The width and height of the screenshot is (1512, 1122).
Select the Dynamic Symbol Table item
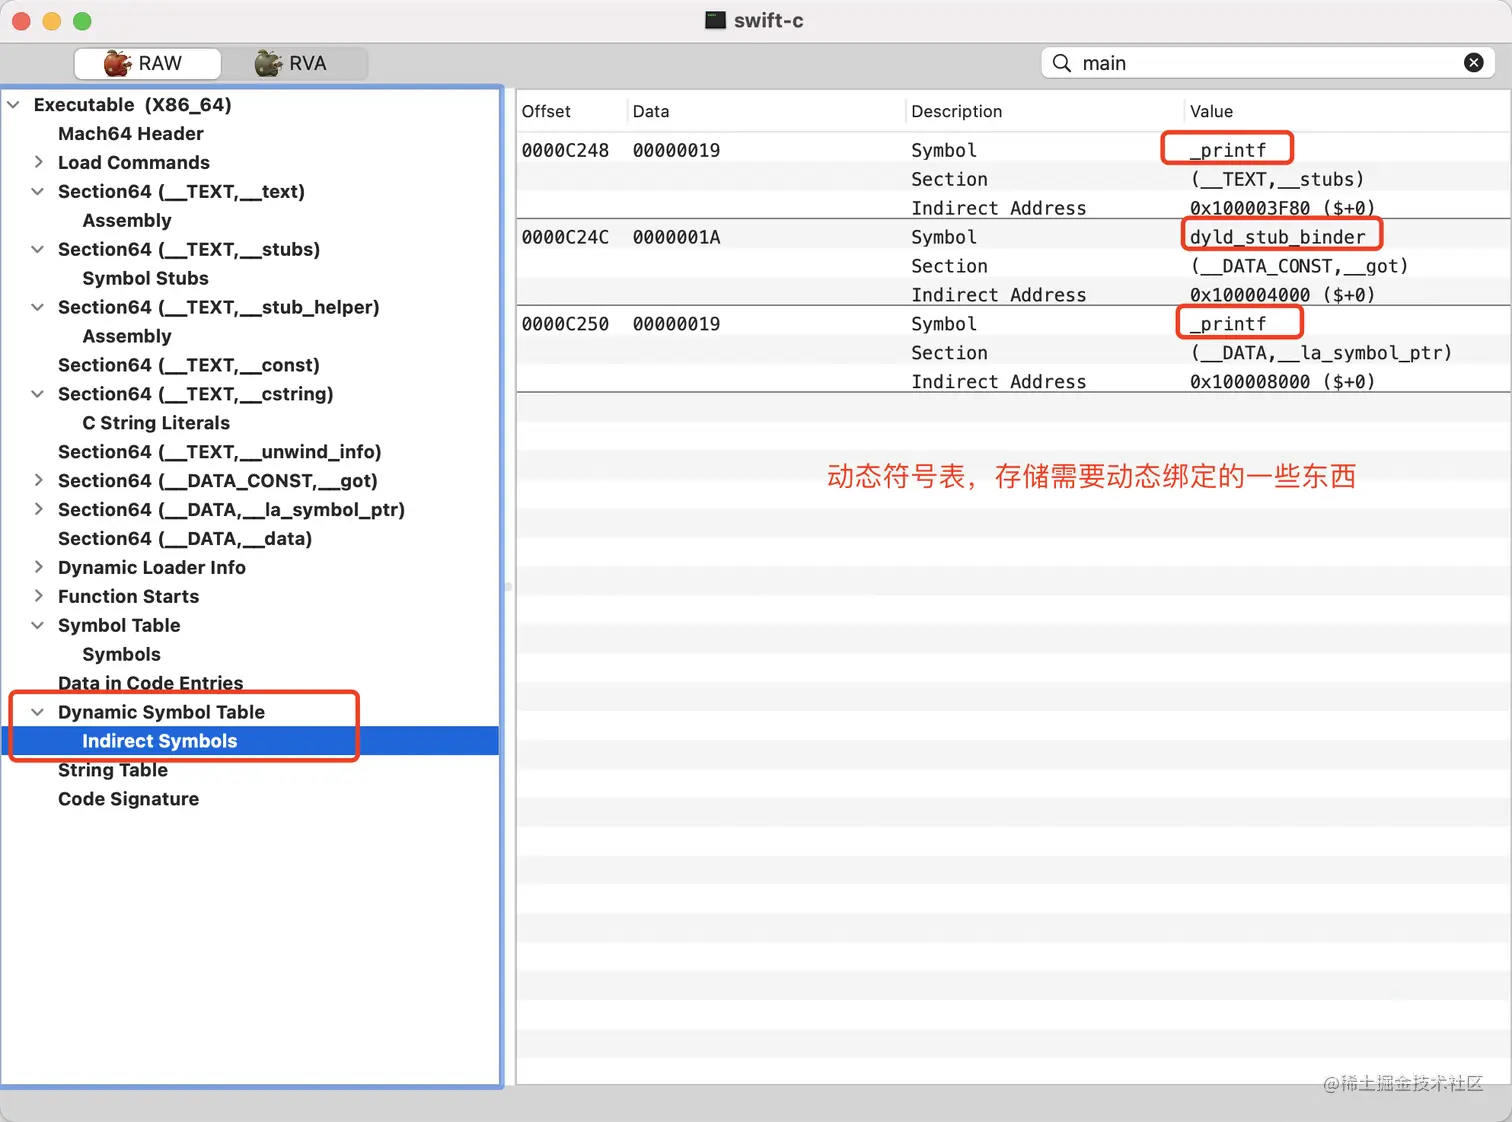click(x=161, y=713)
